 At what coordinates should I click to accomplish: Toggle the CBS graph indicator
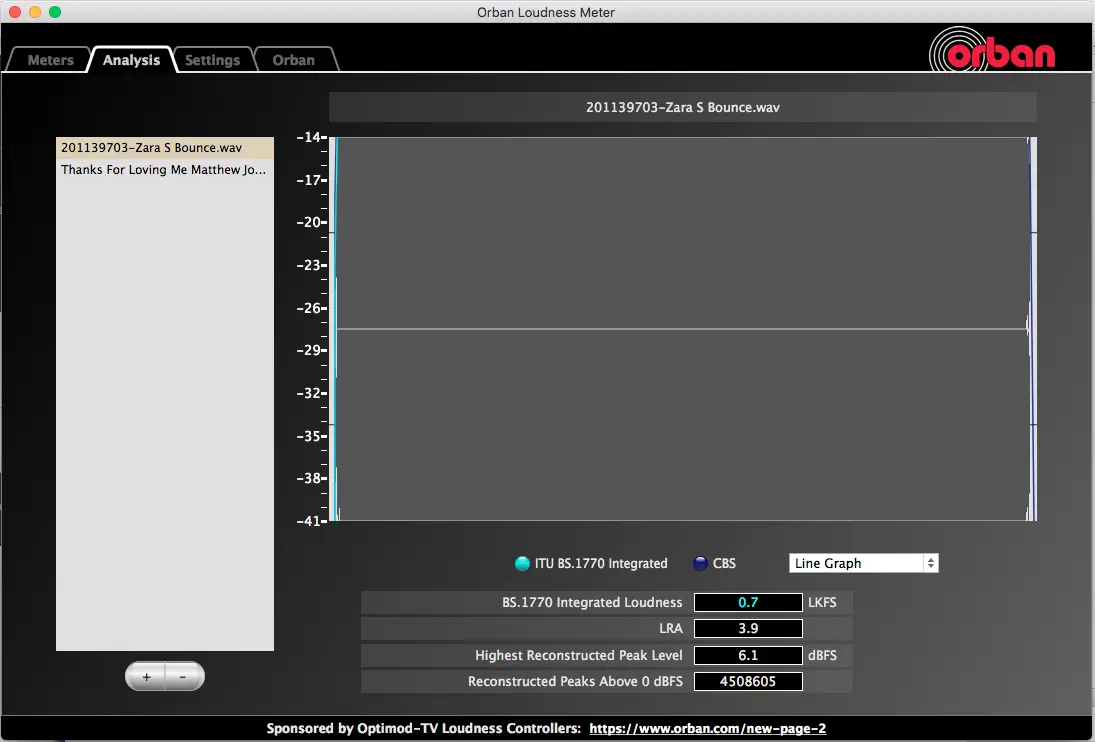click(x=700, y=564)
